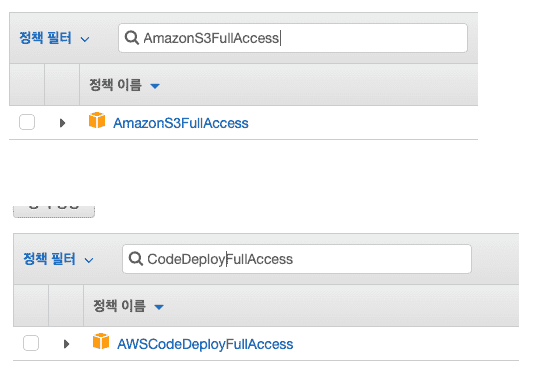539x380 pixels.
Task: Click the search field containing AmazonS3FullAccess
Action: point(293,38)
